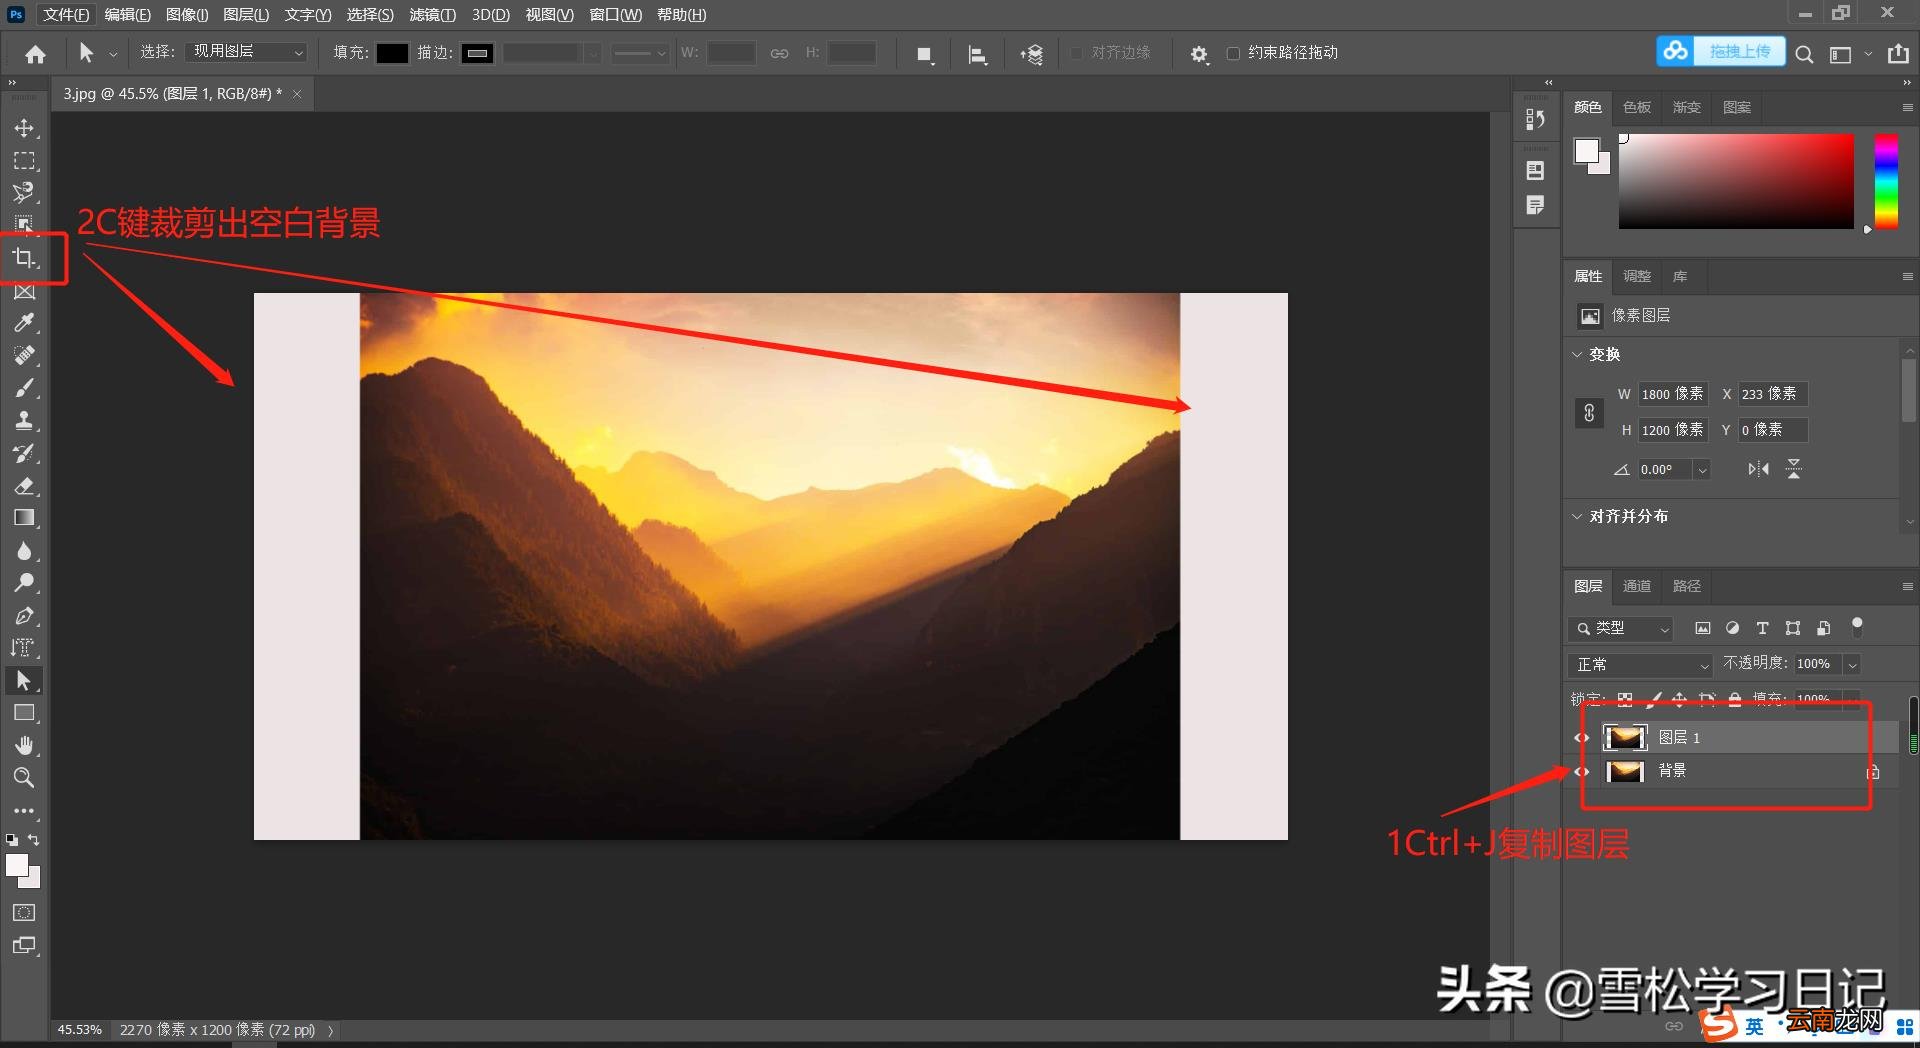Open the 现用图层 selection dropdown
1920x1048 pixels.
pyautogui.click(x=246, y=52)
